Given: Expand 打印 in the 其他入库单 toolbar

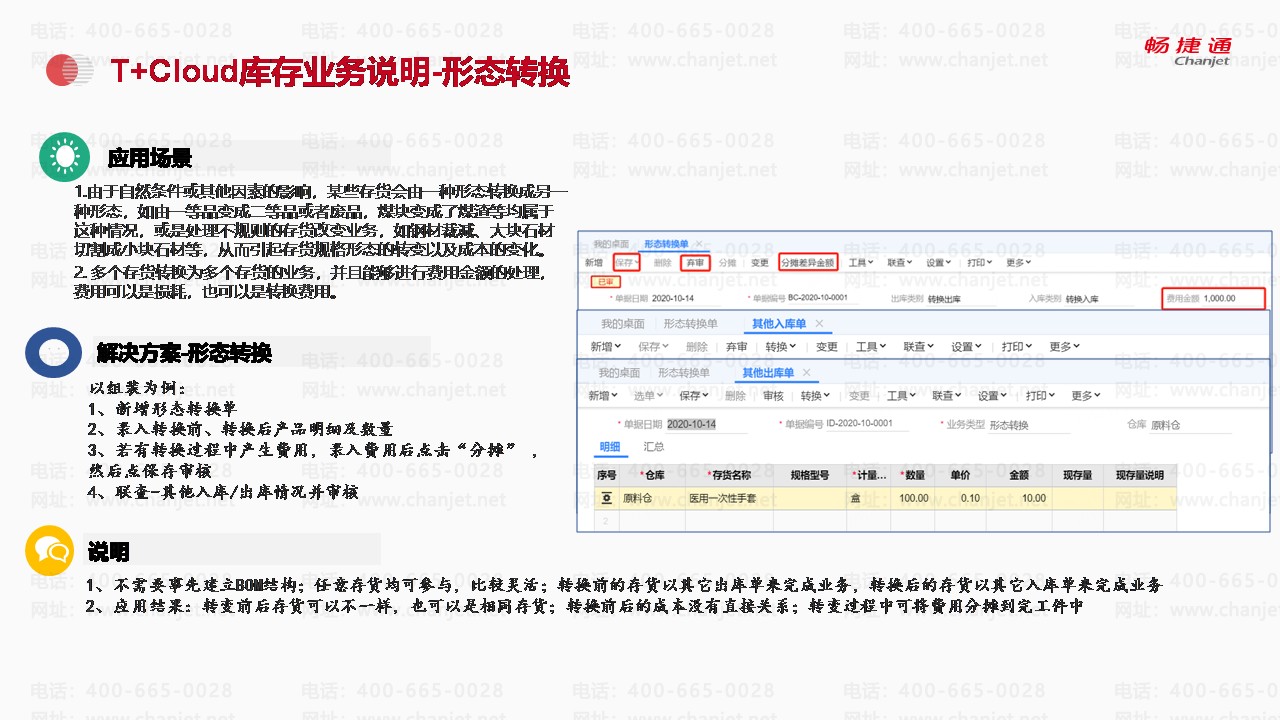Looking at the screenshot, I should [x=1015, y=347].
